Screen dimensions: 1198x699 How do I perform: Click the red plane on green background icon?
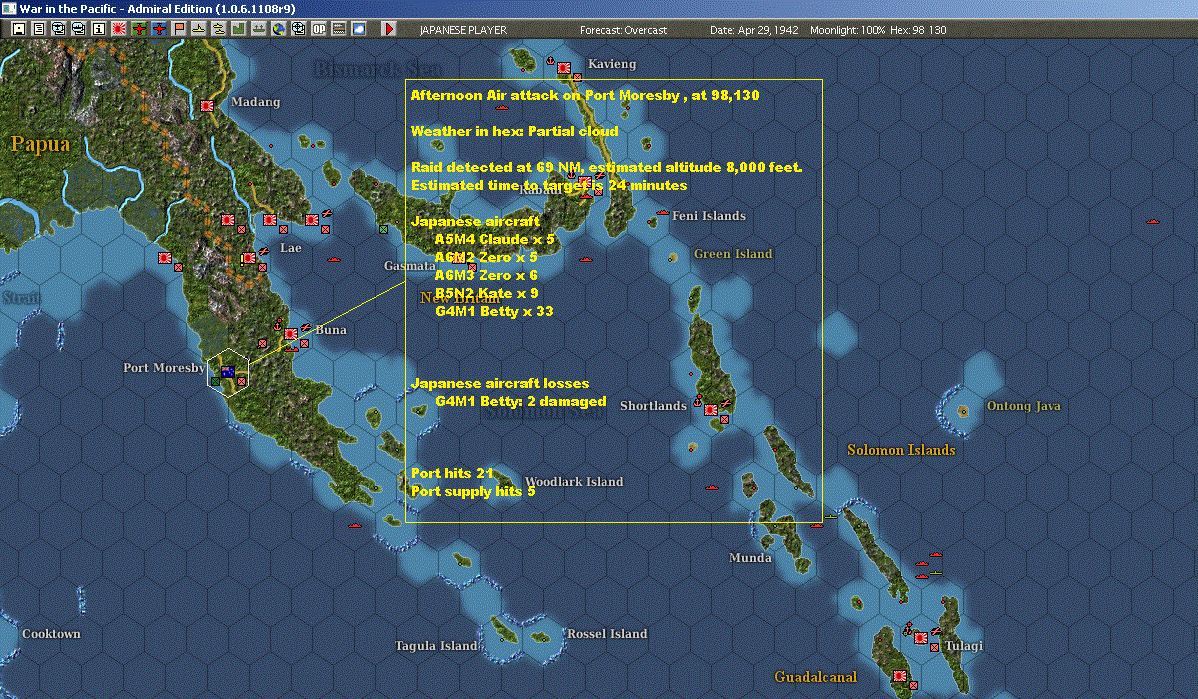pos(139,29)
